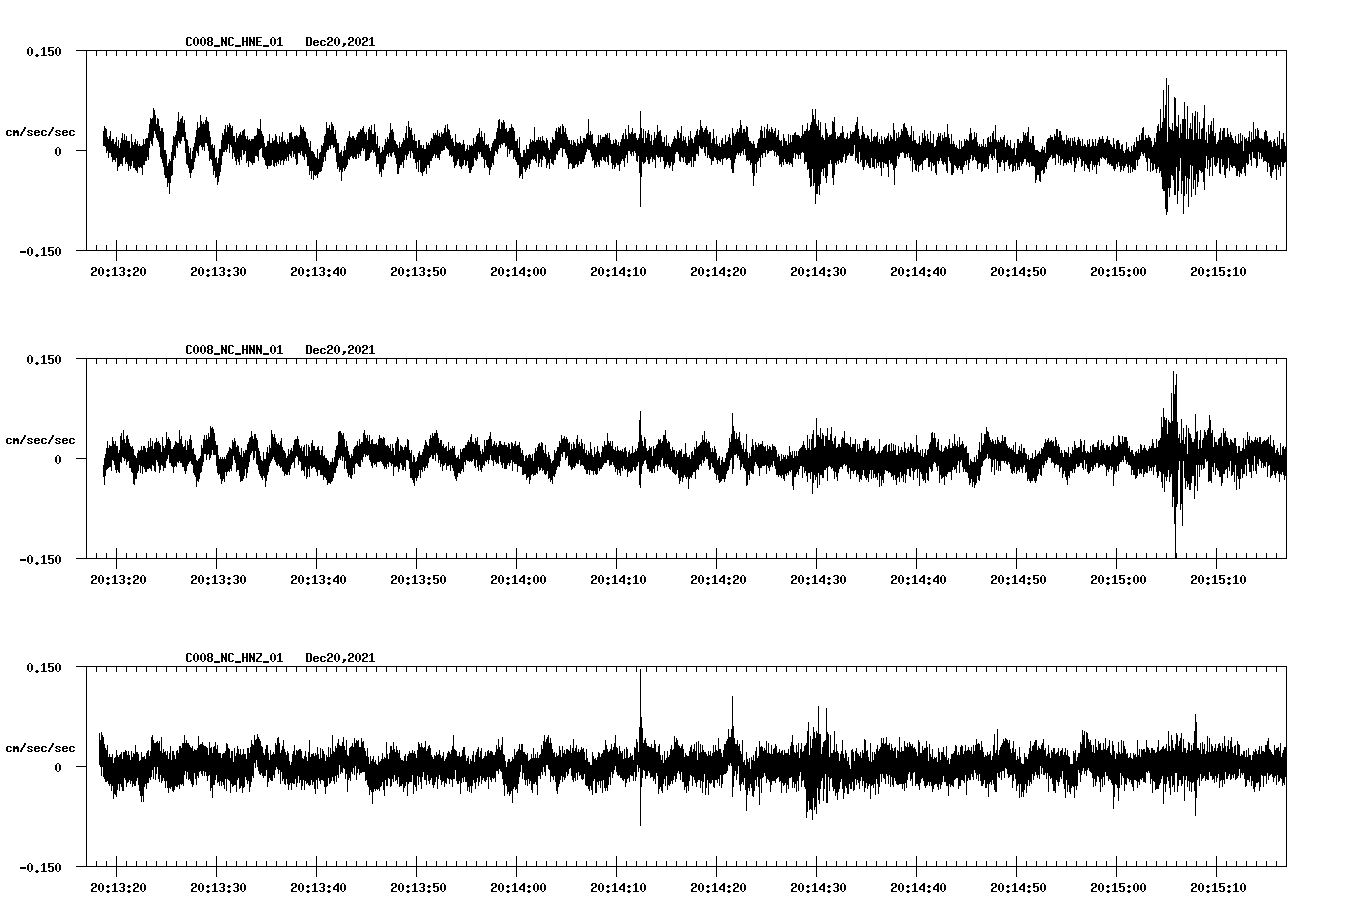Click the 20:15:10 time label under HNN plot
Screen dimensions: 1358x924
coord(1218,580)
